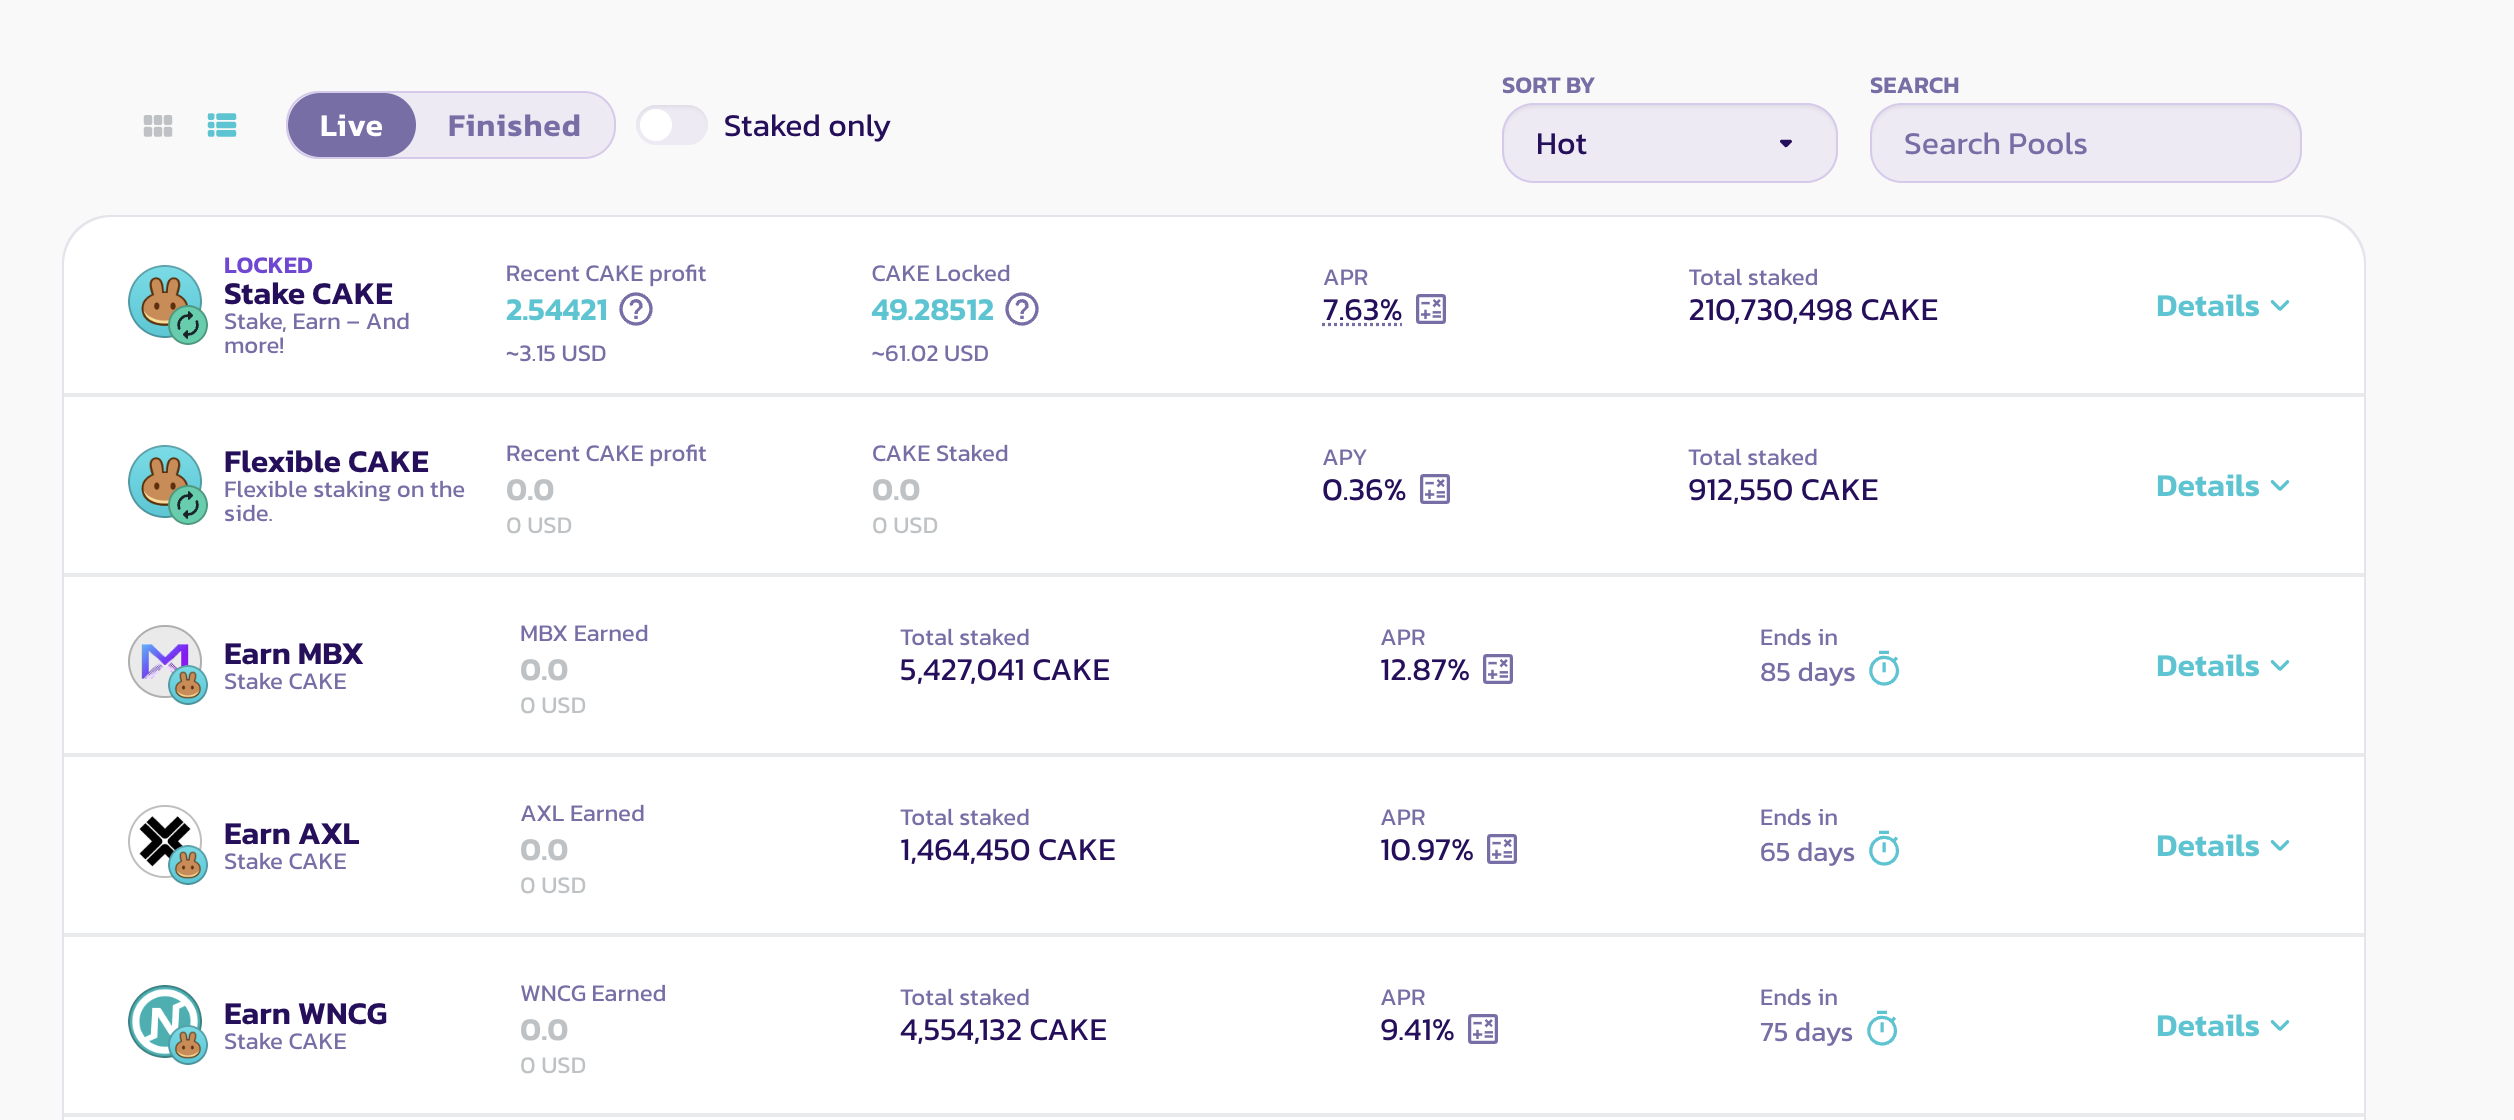The height and width of the screenshot is (1120, 2514).
Task: Switch to card grid view
Action: coord(158,126)
